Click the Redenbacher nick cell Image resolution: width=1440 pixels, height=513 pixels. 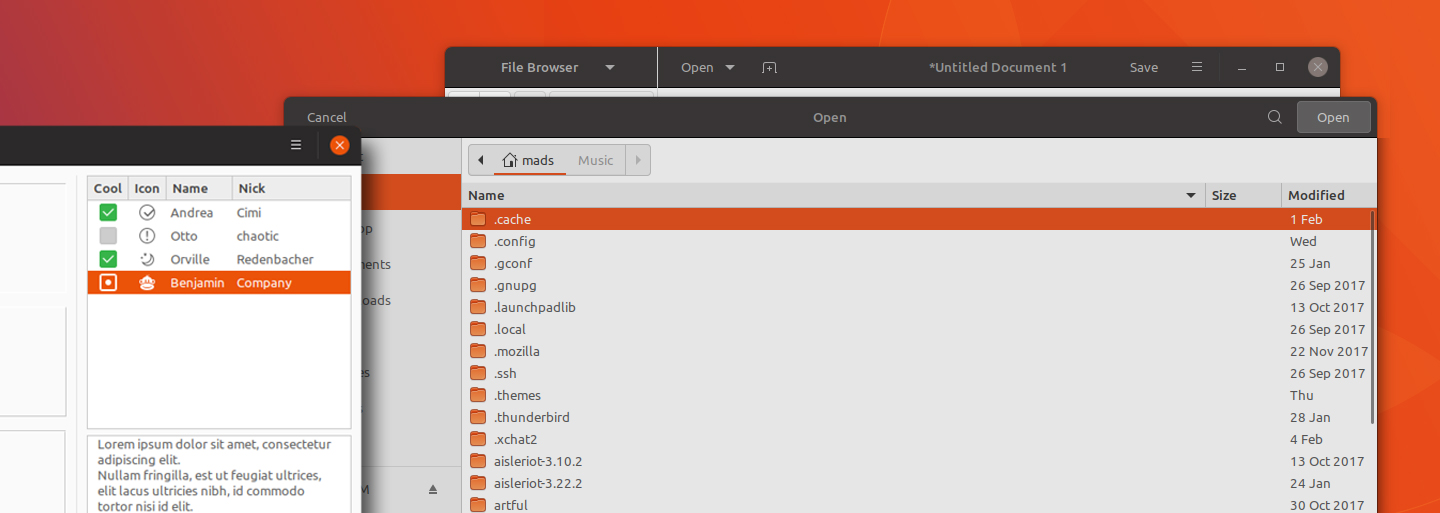(275, 259)
